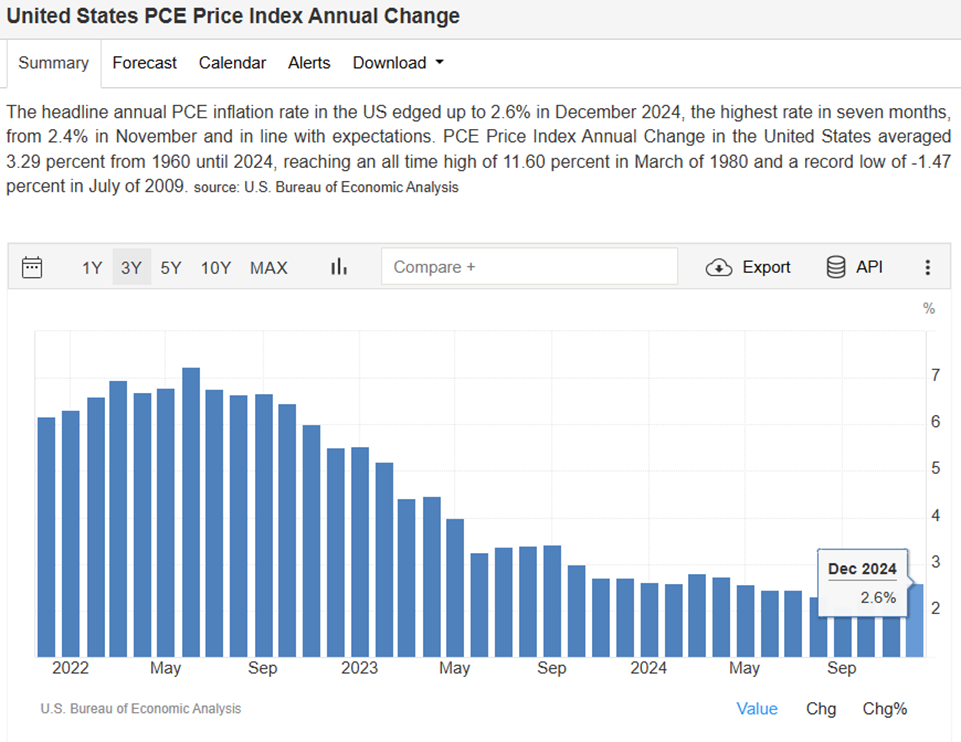This screenshot has height=742, width=961.
Task: Expand the Download dropdown menu
Action: point(397,62)
